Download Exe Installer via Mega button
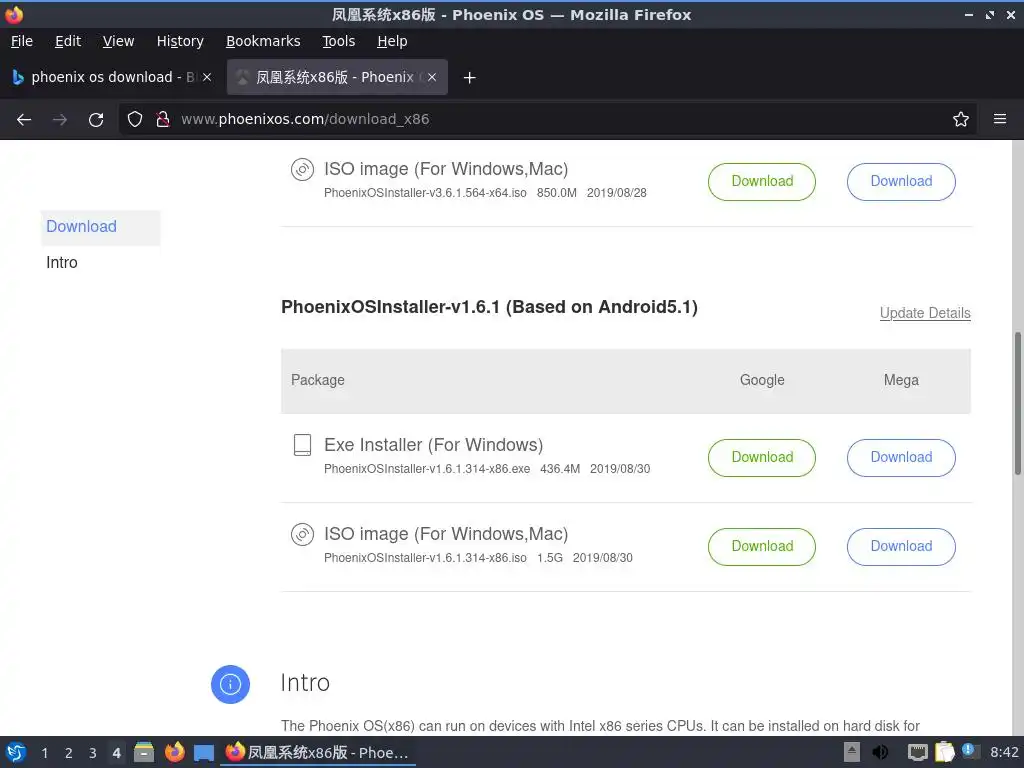The width and height of the screenshot is (1024, 768). click(x=901, y=458)
